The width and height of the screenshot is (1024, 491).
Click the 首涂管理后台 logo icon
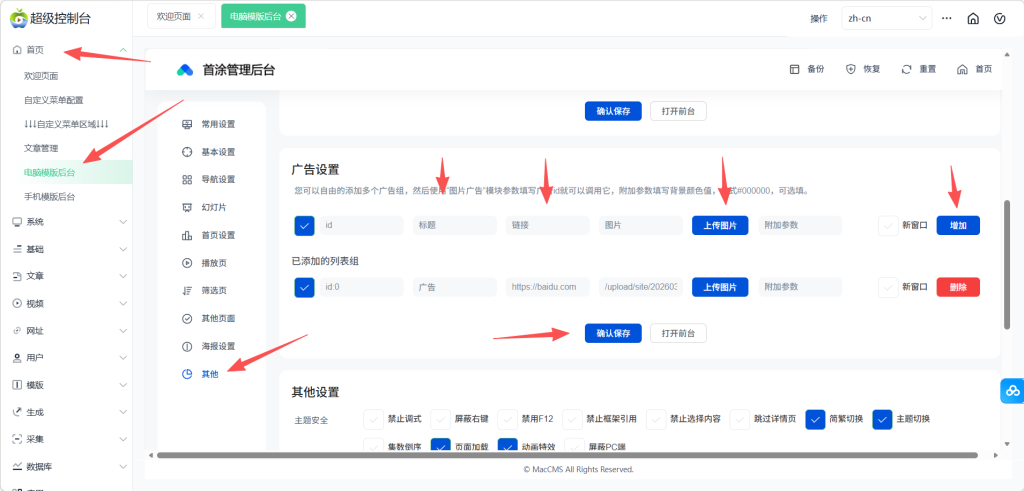pos(185,70)
